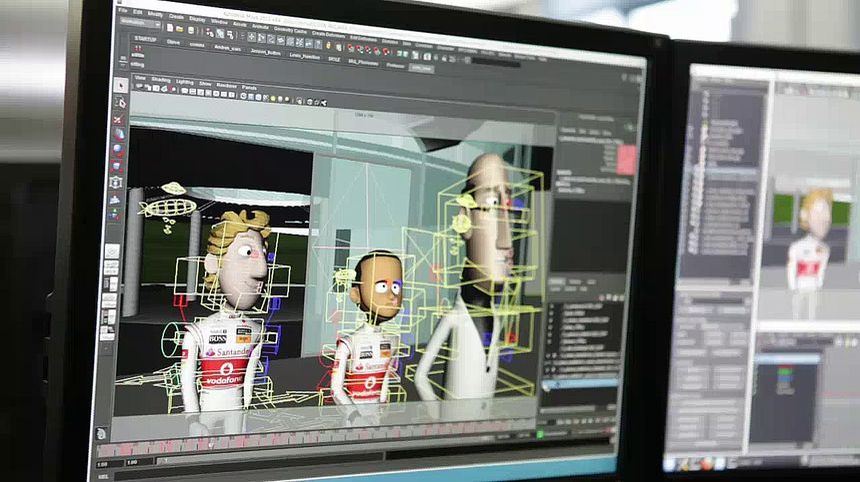Image resolution: width=860 pixels, height=482 pixels.
Task: Toggle the joints selection mask icon
Action: coord(262,38)
